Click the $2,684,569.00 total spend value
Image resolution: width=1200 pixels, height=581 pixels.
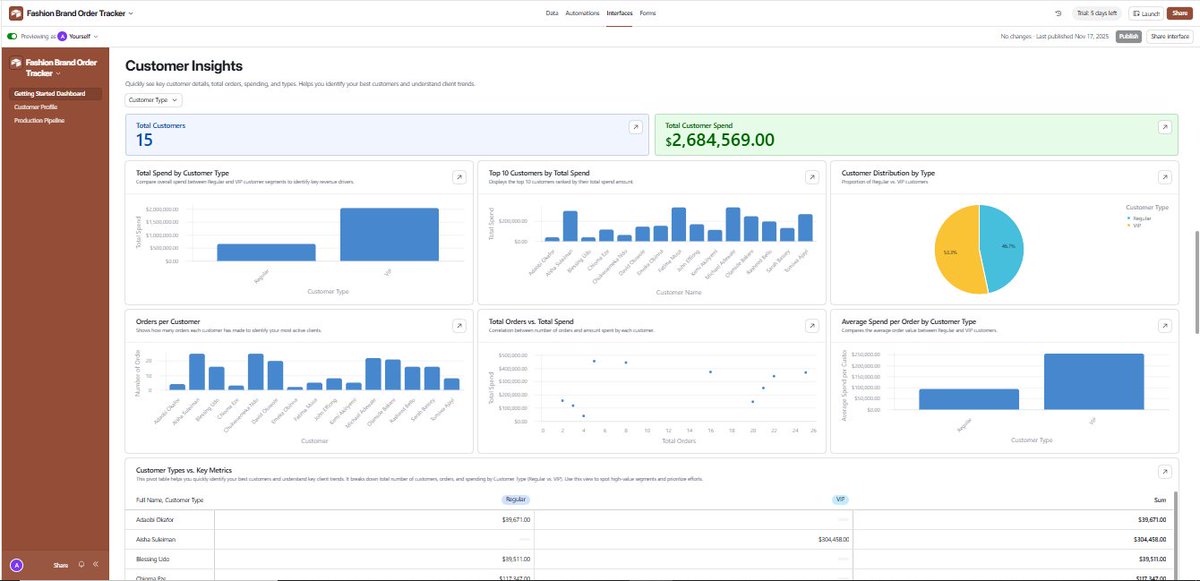click(x=719, y=140)
